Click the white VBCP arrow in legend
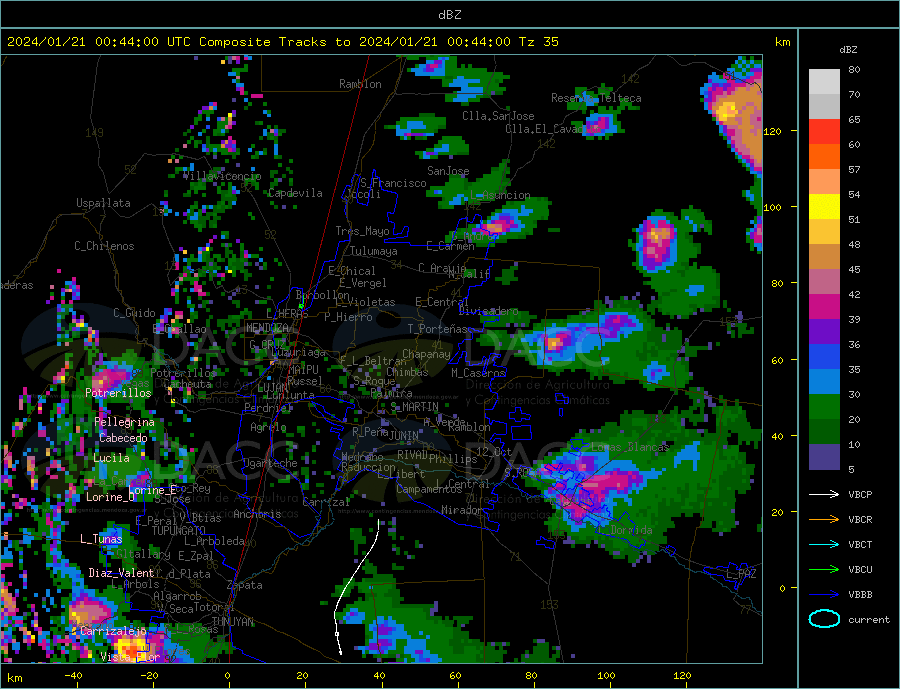This screenshot has width=900, height=689. tap(824, 494)
